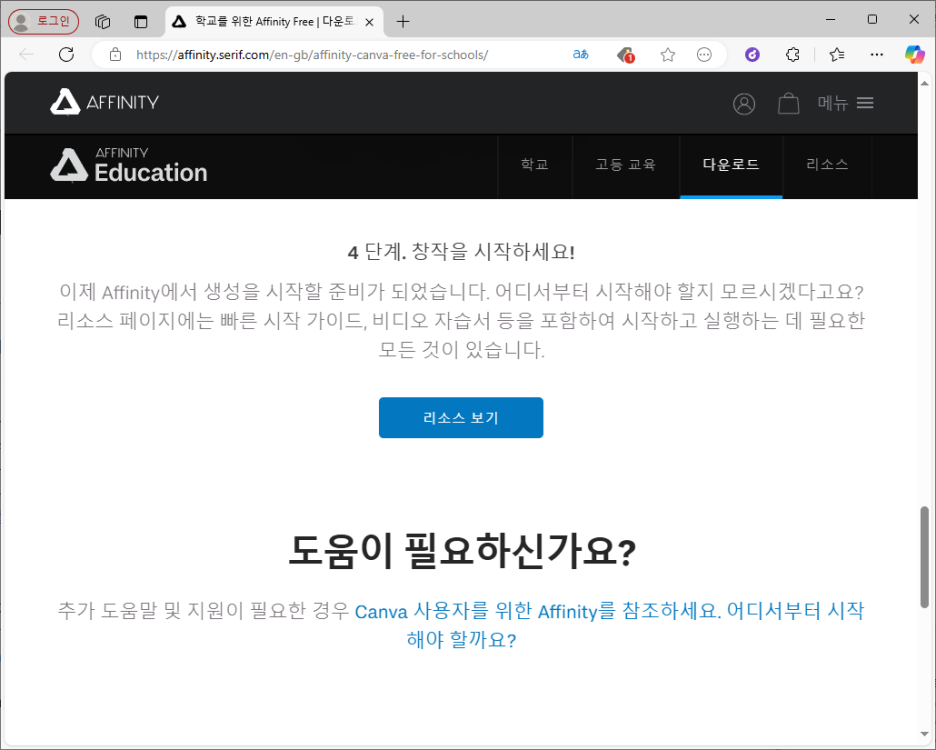Select the Affinity Free browser tab
Viewport: 936px width, 750px height.
[275, 22]
